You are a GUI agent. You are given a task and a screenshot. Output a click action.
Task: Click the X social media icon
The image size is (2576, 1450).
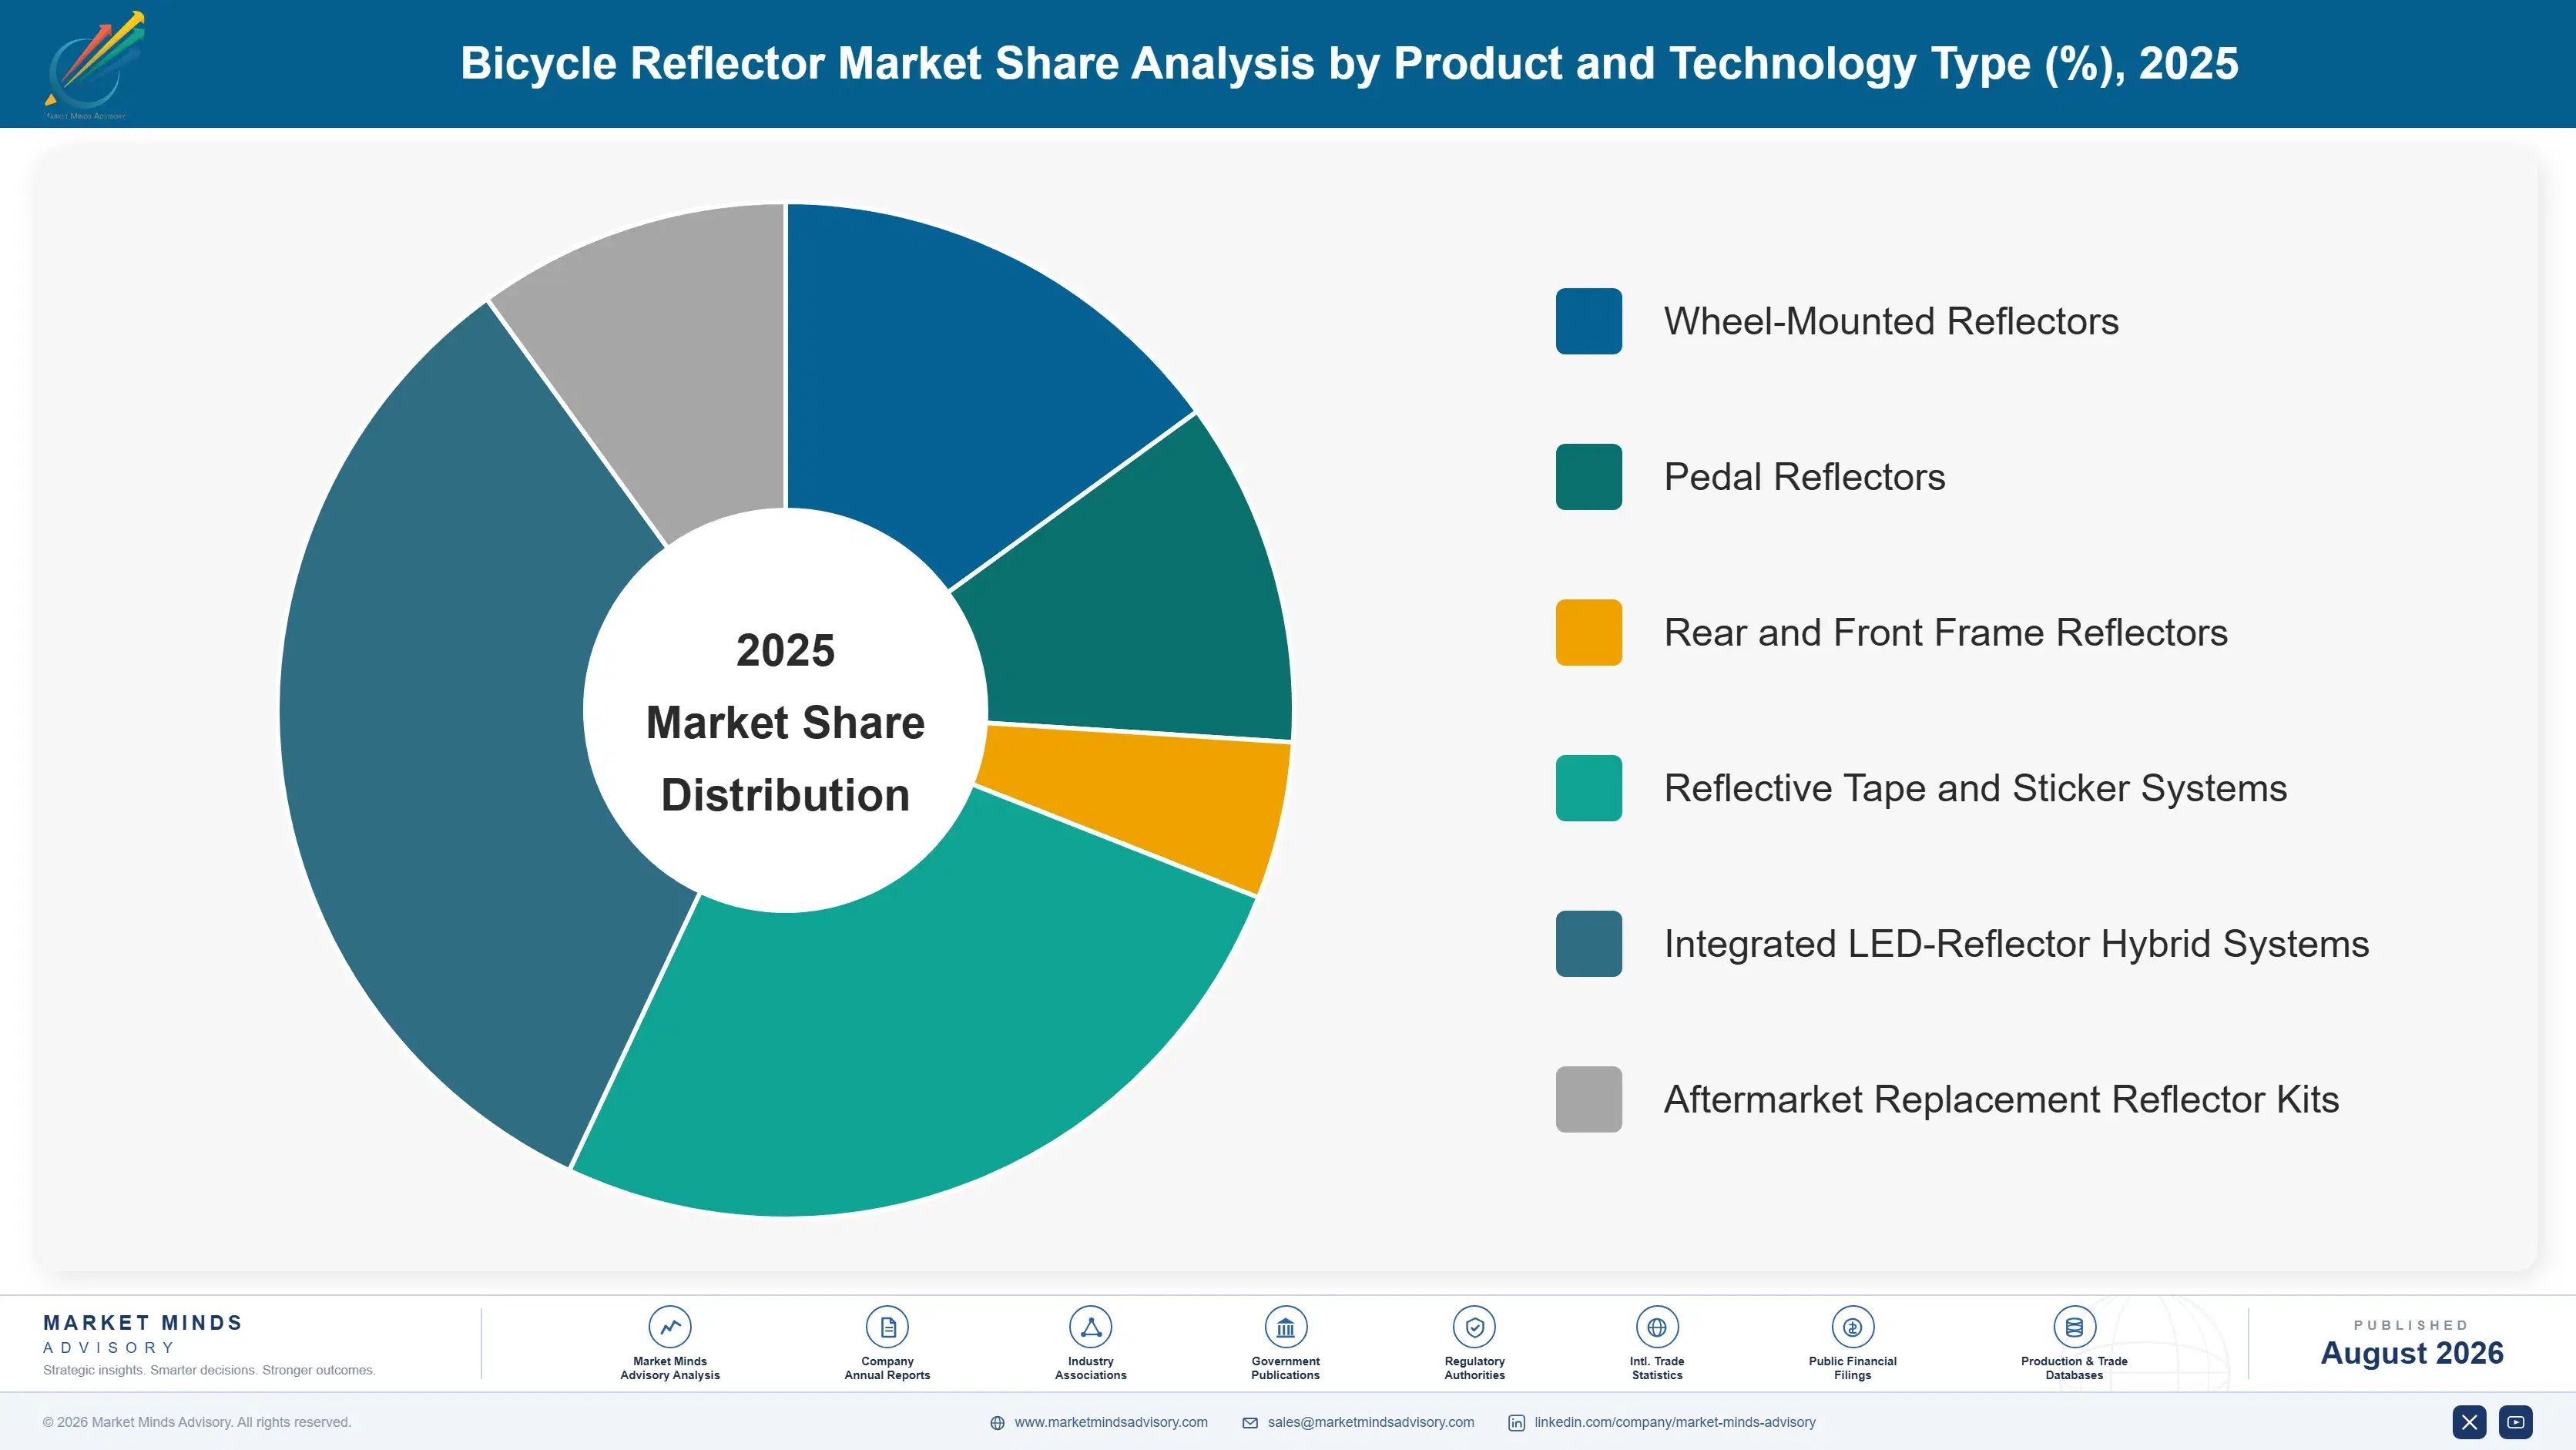tap(2469, 1422)
